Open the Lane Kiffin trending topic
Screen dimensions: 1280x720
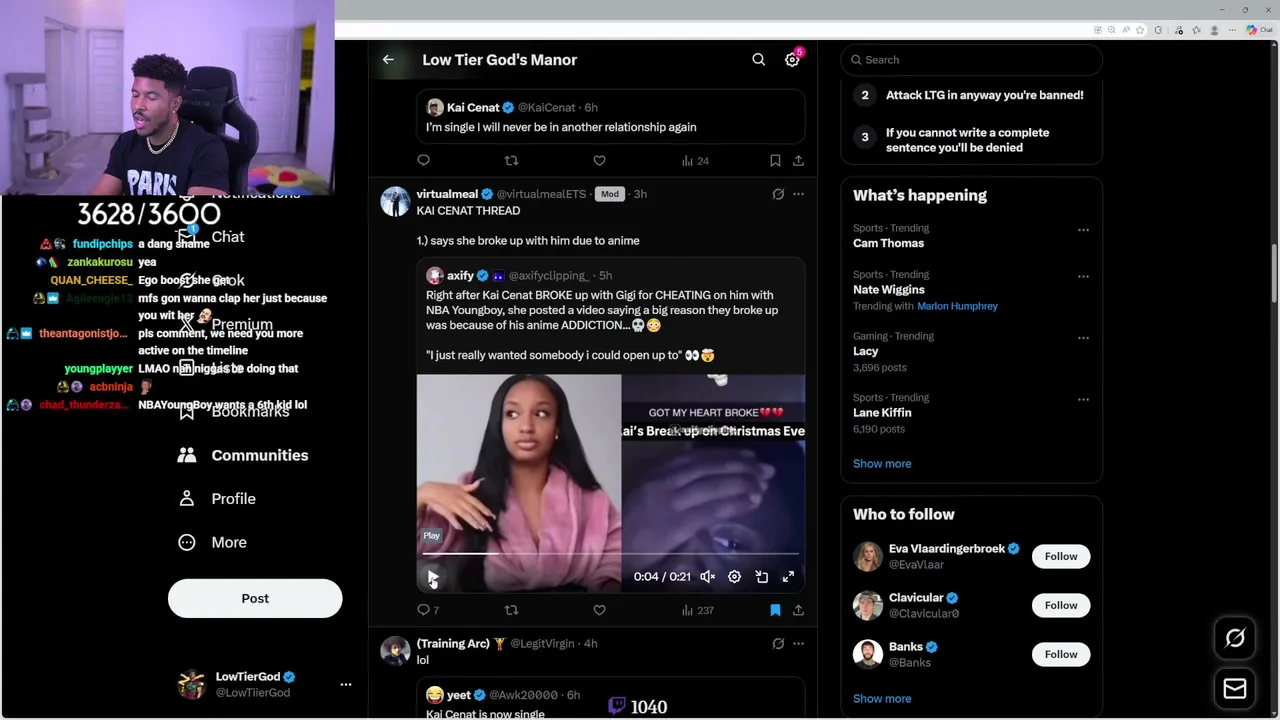click(x=882, y=412)
